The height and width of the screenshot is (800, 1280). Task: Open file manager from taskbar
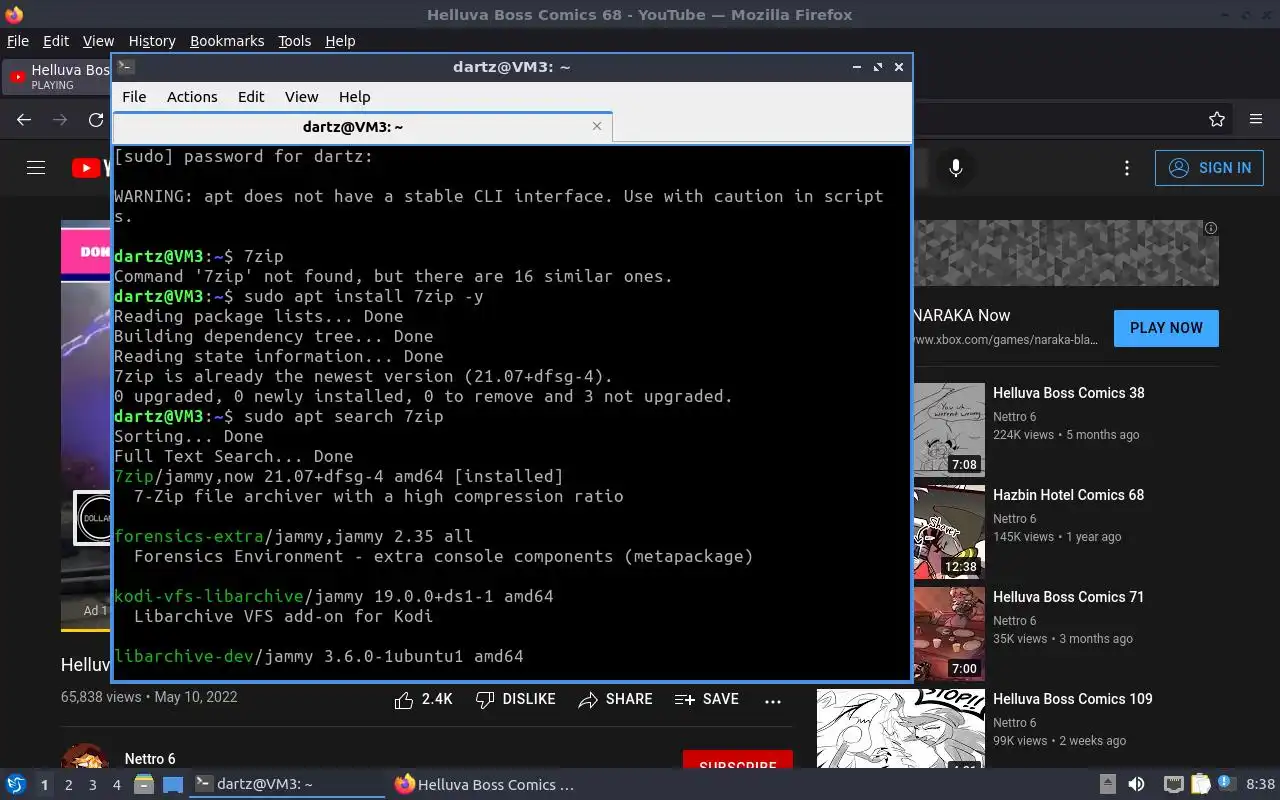pyautogui.click(x=144, y=785)
